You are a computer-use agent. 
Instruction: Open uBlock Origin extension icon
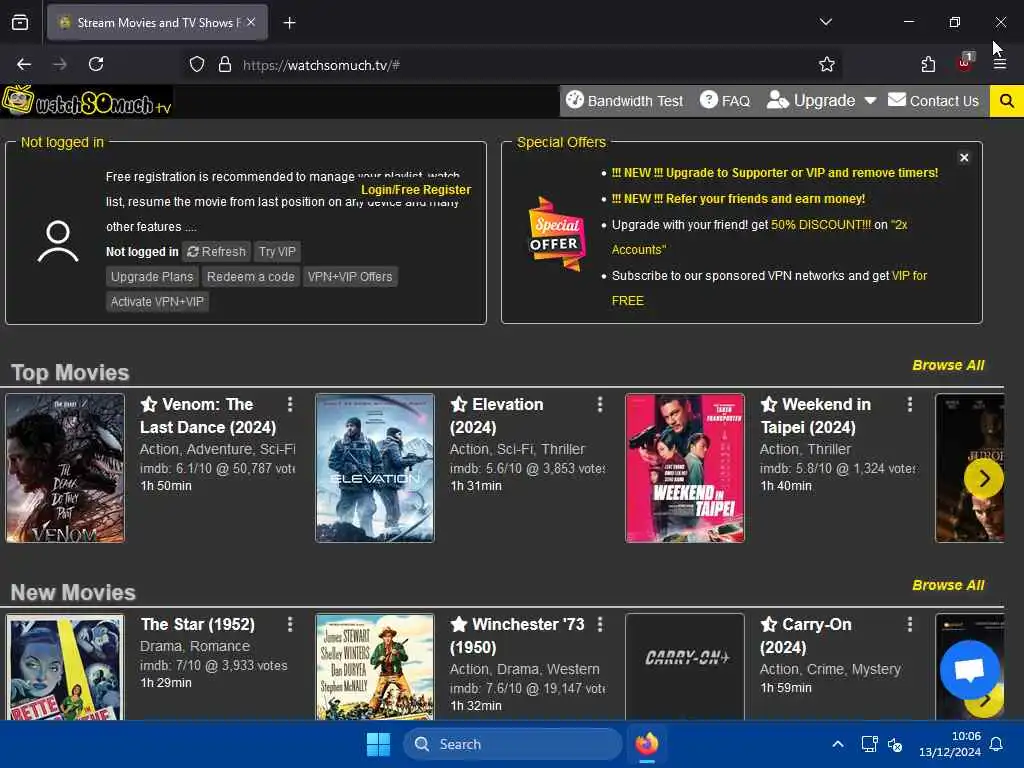point(965,63)
